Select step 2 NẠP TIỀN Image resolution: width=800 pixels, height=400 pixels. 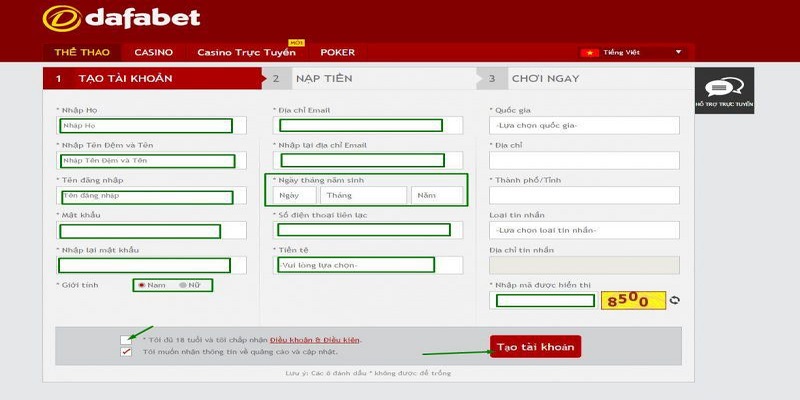click(369, 79)
